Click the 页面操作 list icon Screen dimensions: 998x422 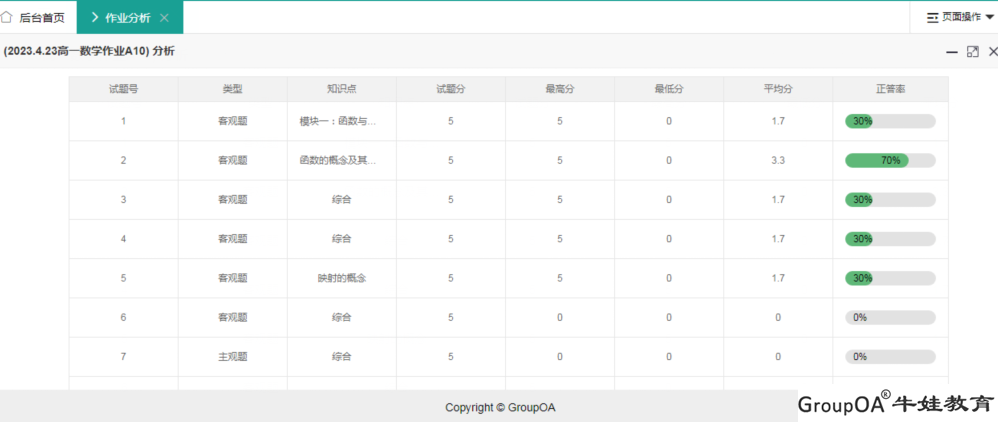pos(933,18)
